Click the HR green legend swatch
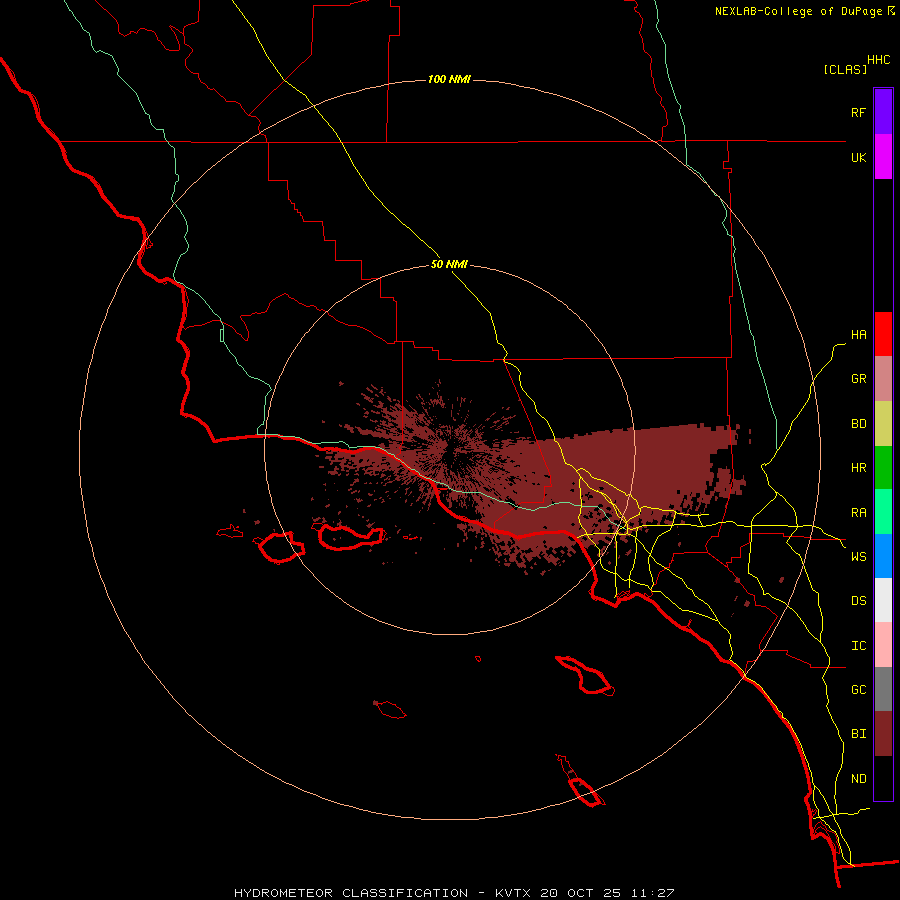Screen dimensions: 900x900 [x=883, y=468]
